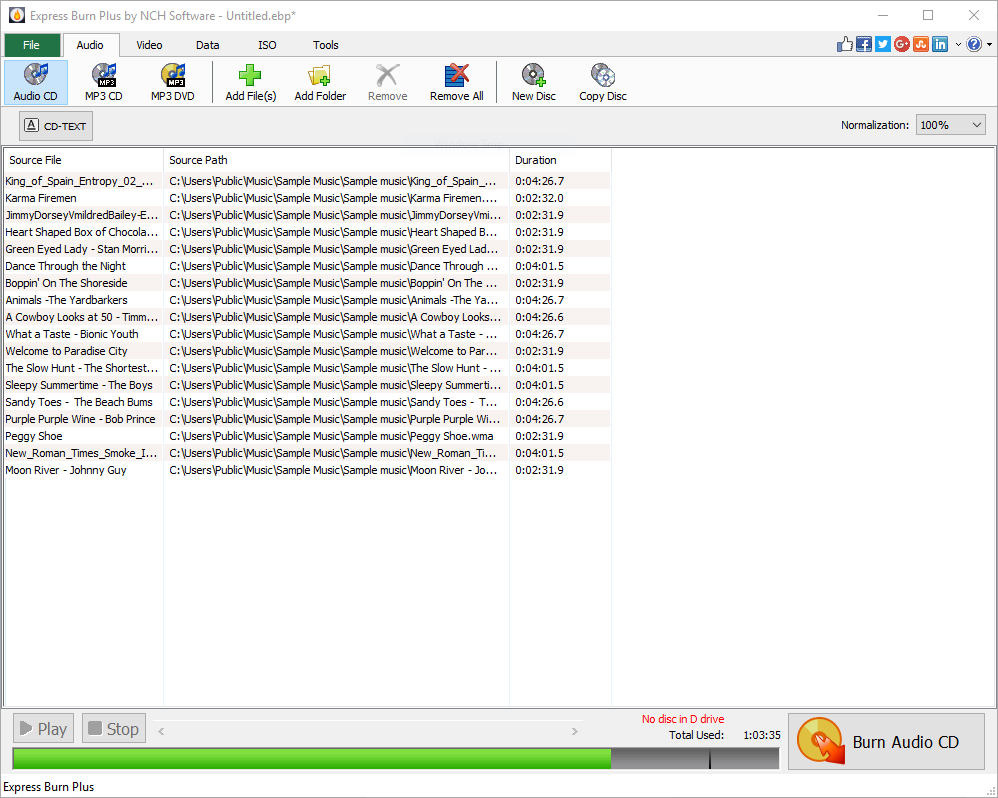Click Burn Audio CD
998x798 pixels.
click(x=886, y=740)
